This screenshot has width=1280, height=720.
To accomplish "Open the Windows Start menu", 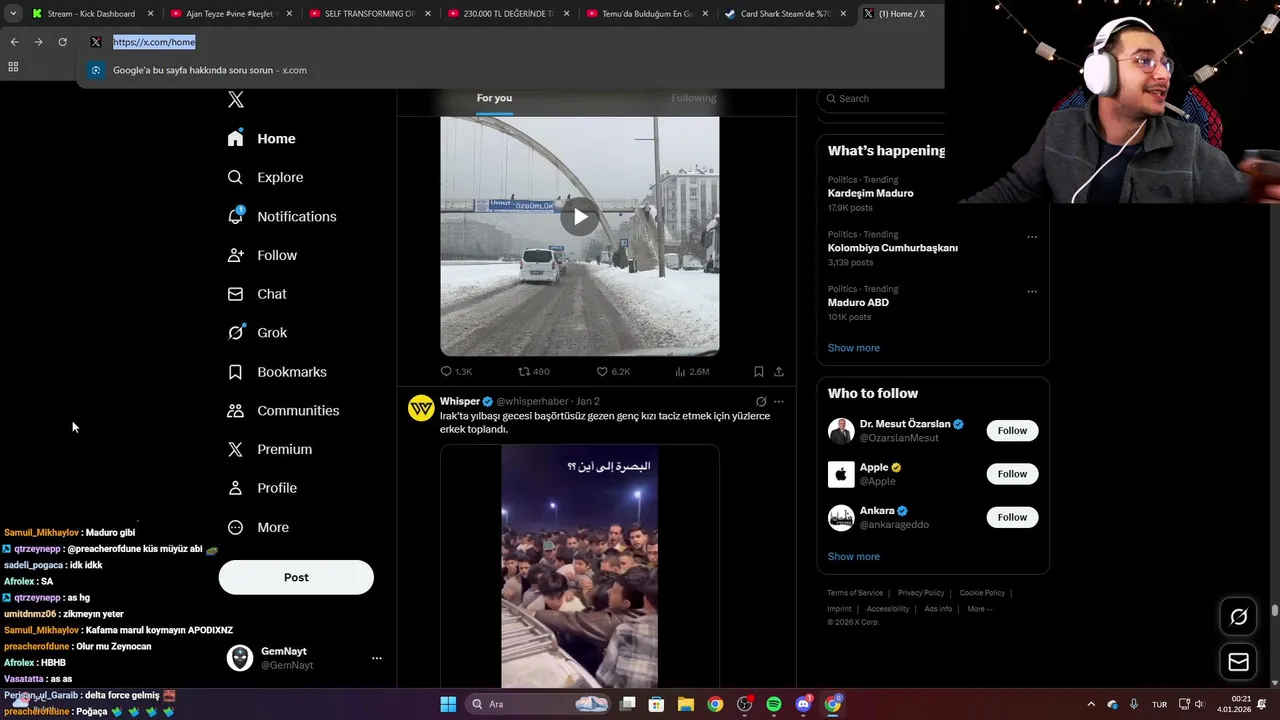I will tap(448, 704).
